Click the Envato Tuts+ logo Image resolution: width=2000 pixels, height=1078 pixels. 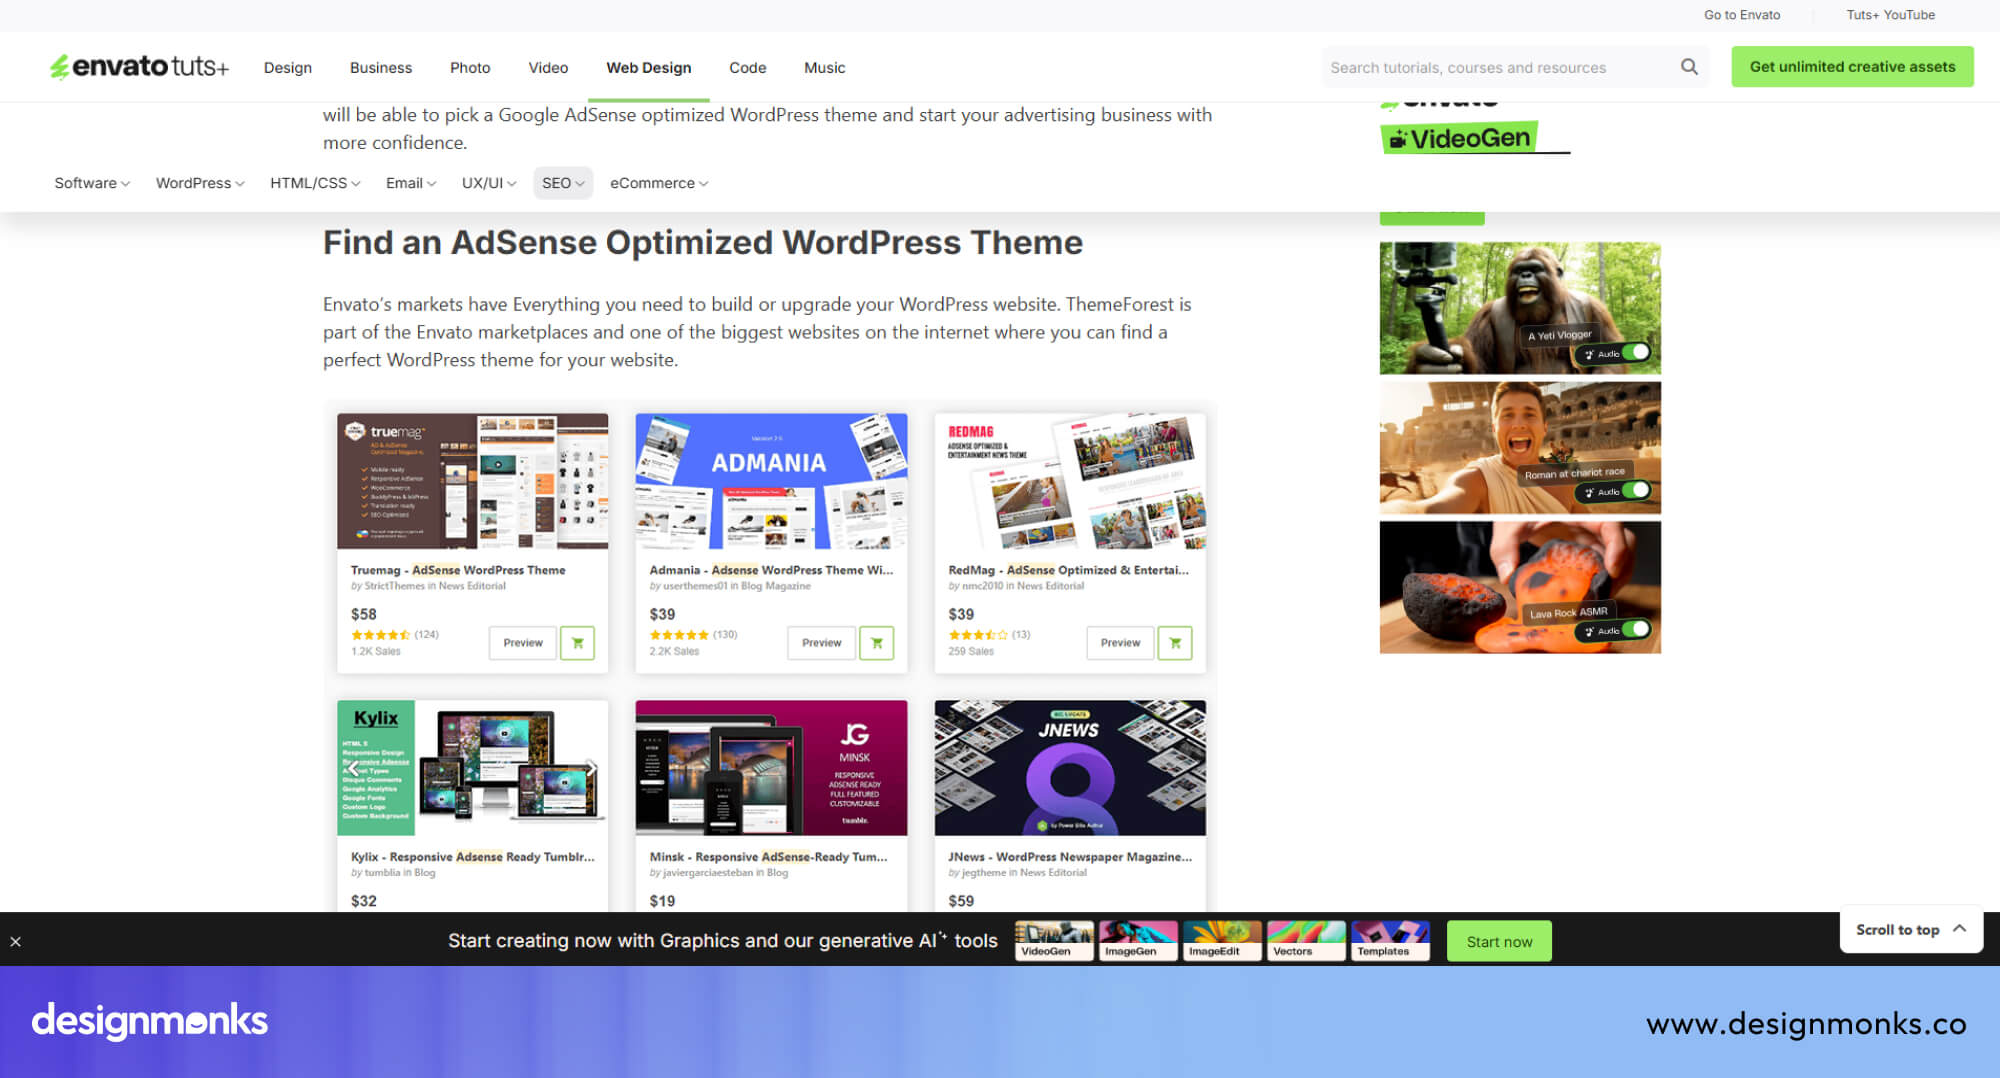[x=139, y=67]
